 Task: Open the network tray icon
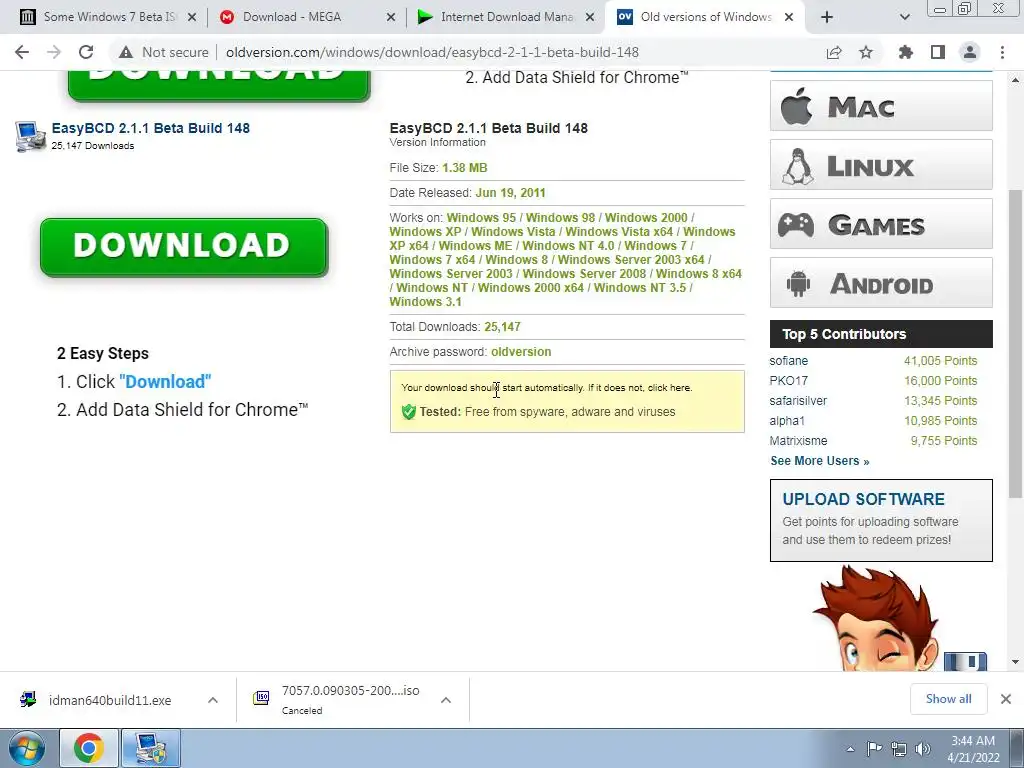click(x=899, y=749)
